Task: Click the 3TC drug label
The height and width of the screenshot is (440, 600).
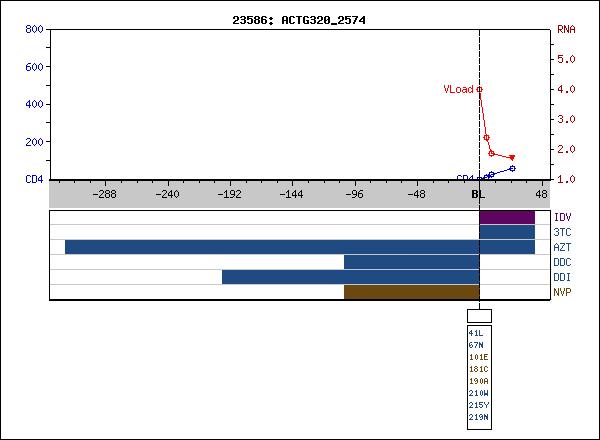Action: pos(562,232)
